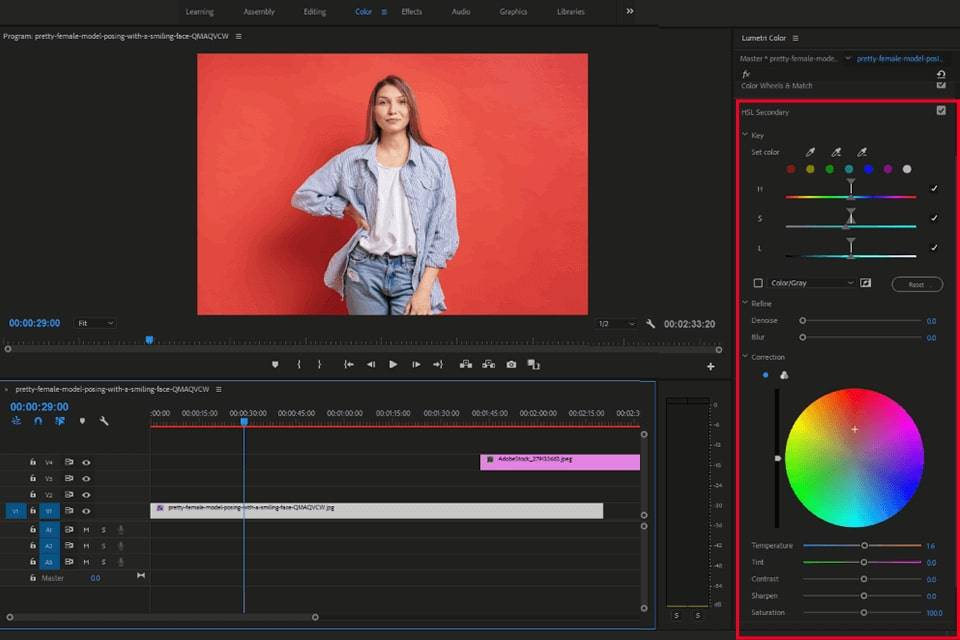
Task: Open the Color/Gray mask dropdown
Action: [x=812, y=283]
